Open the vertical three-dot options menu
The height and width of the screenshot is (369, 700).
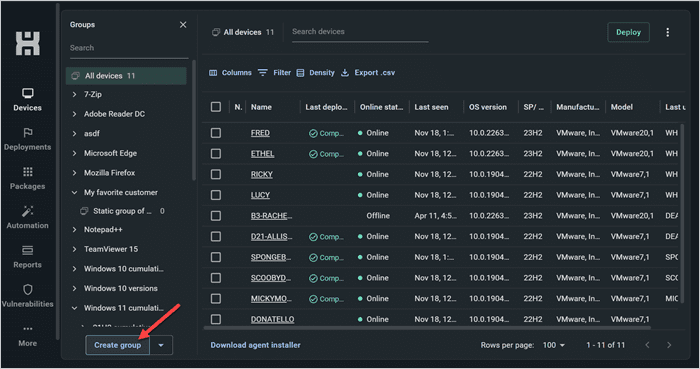(667, 32)
